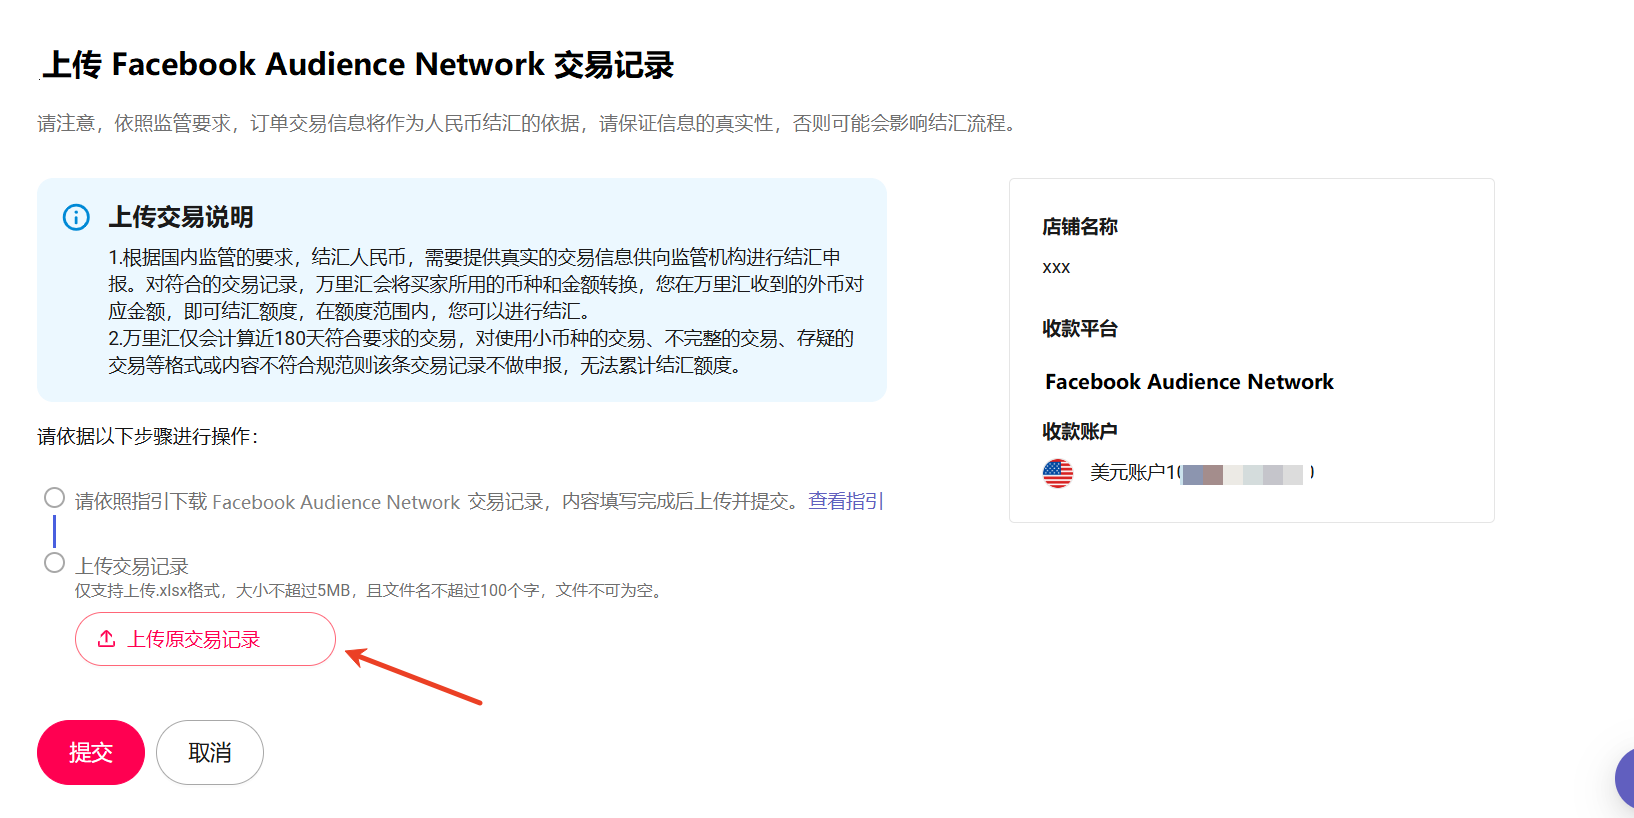The height and width of the screenshot is (818, 1634).
Task: Select the step circle beside 上传交易记录
Action: tap(55, 563)
